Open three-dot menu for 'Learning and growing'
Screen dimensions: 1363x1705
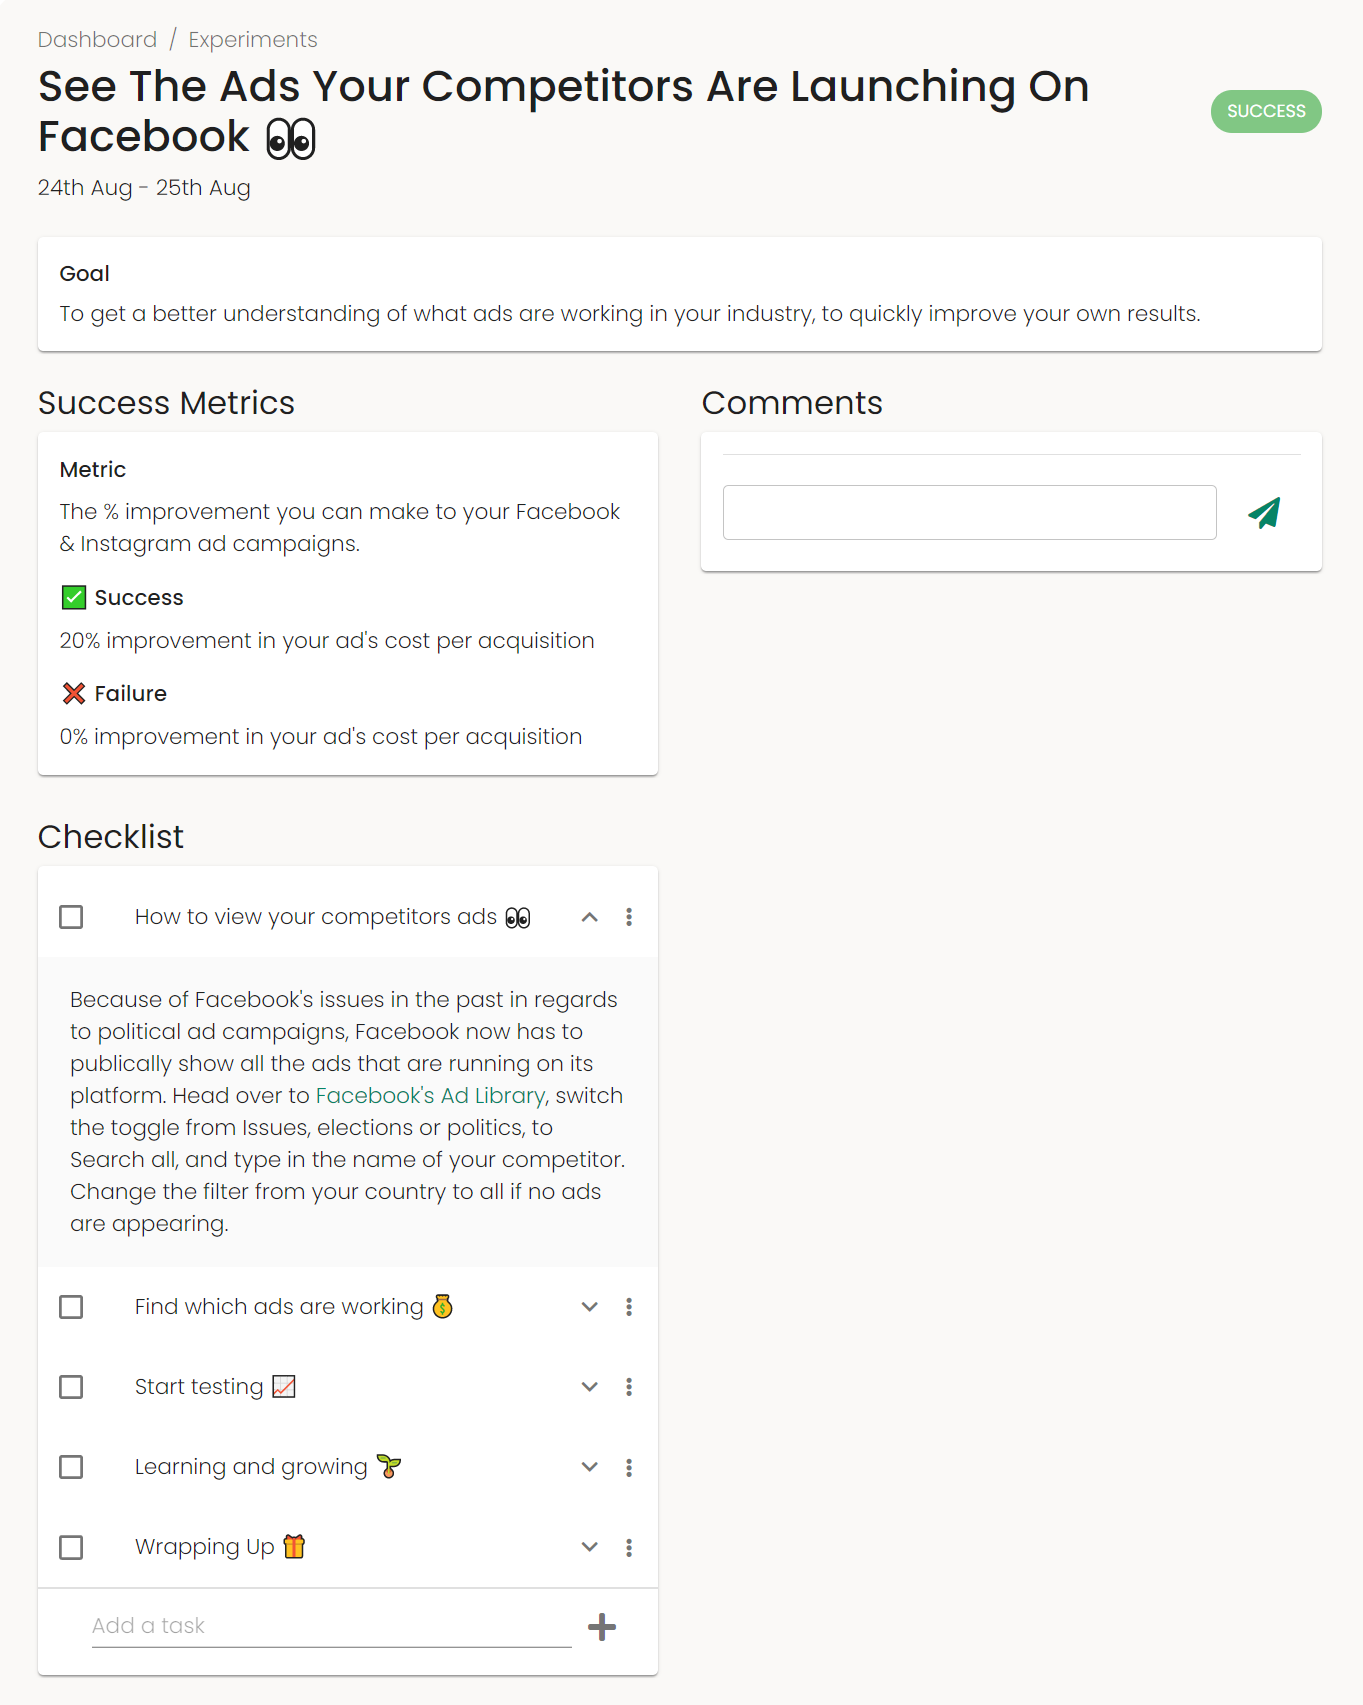(629, 1467)
